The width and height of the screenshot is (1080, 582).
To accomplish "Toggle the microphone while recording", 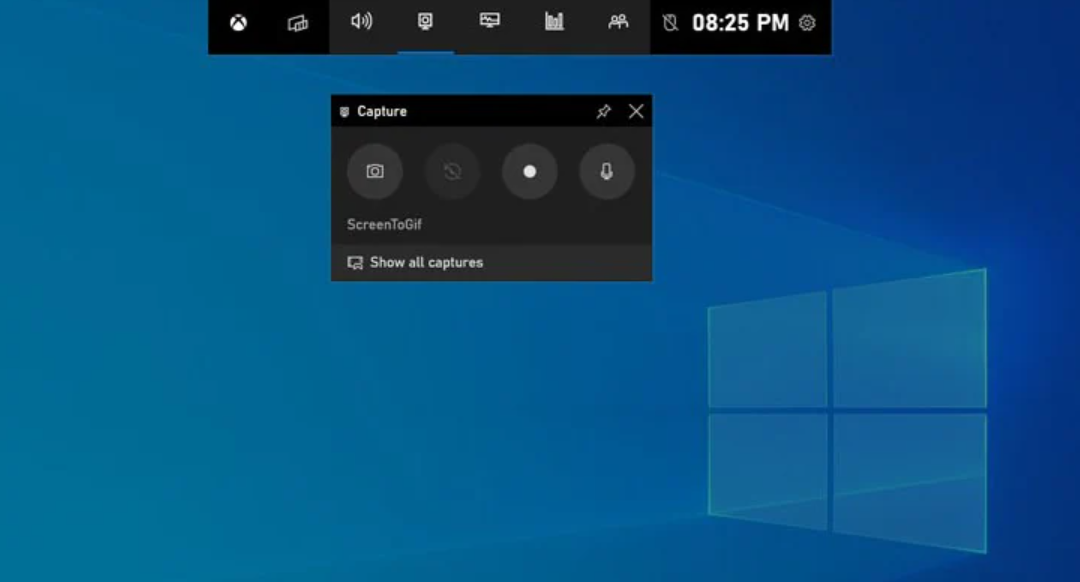I will pyautogui.click(x=607, y=172).
